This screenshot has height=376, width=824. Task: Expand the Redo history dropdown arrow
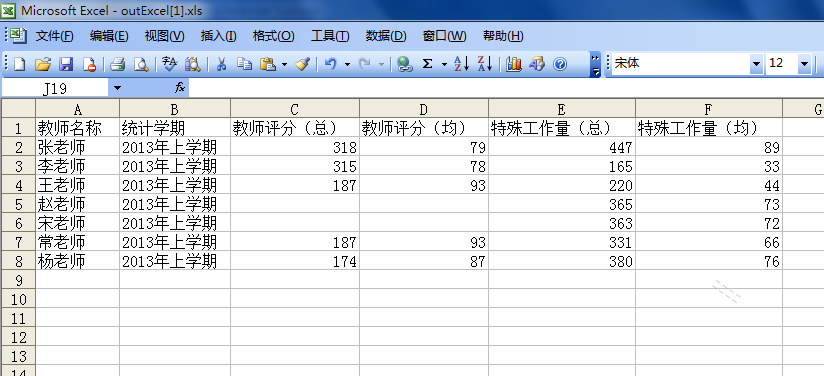(x=381, y=65)
